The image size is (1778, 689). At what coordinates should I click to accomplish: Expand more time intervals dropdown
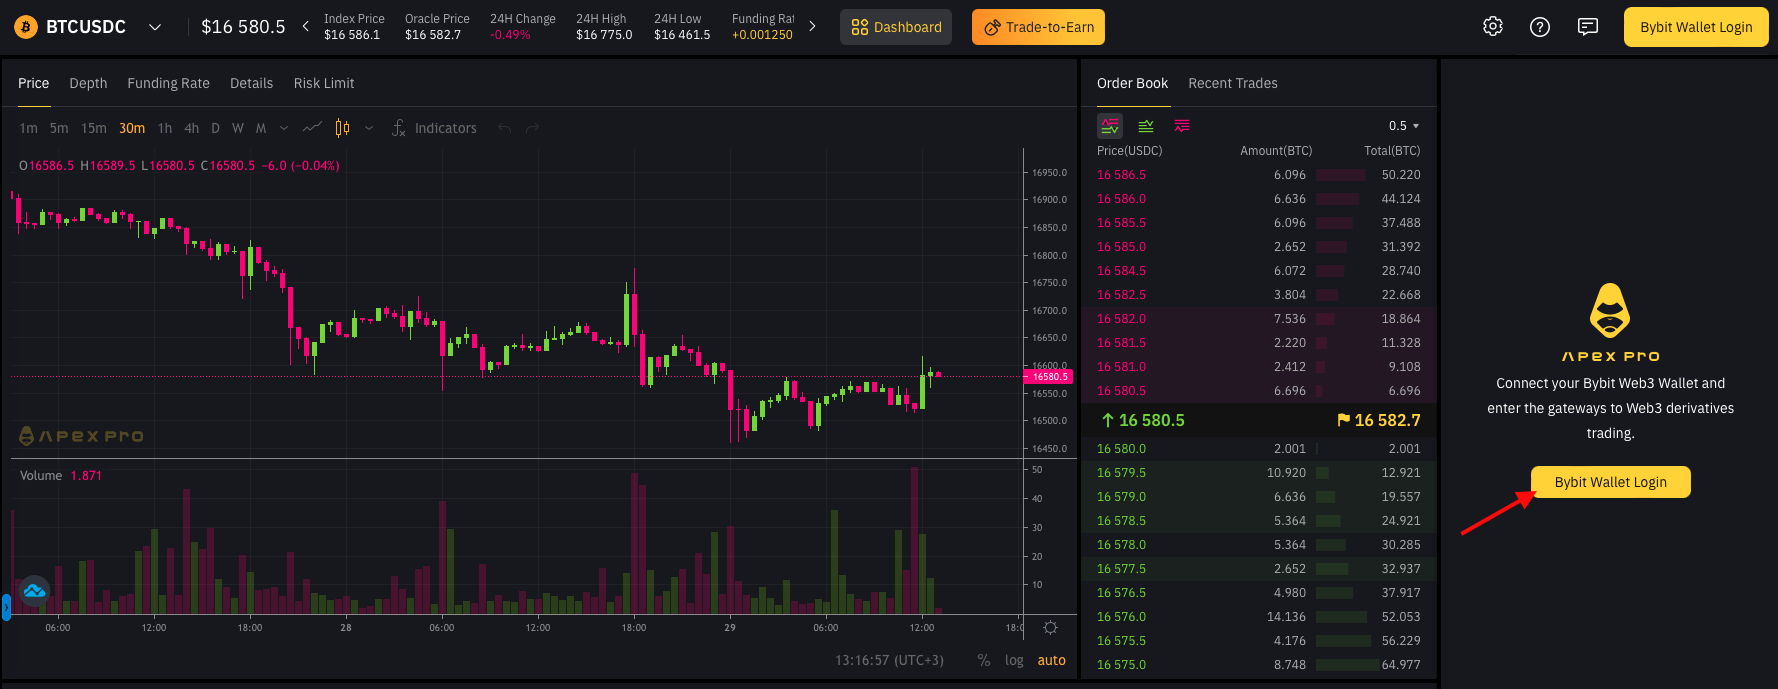click(284, 128)
